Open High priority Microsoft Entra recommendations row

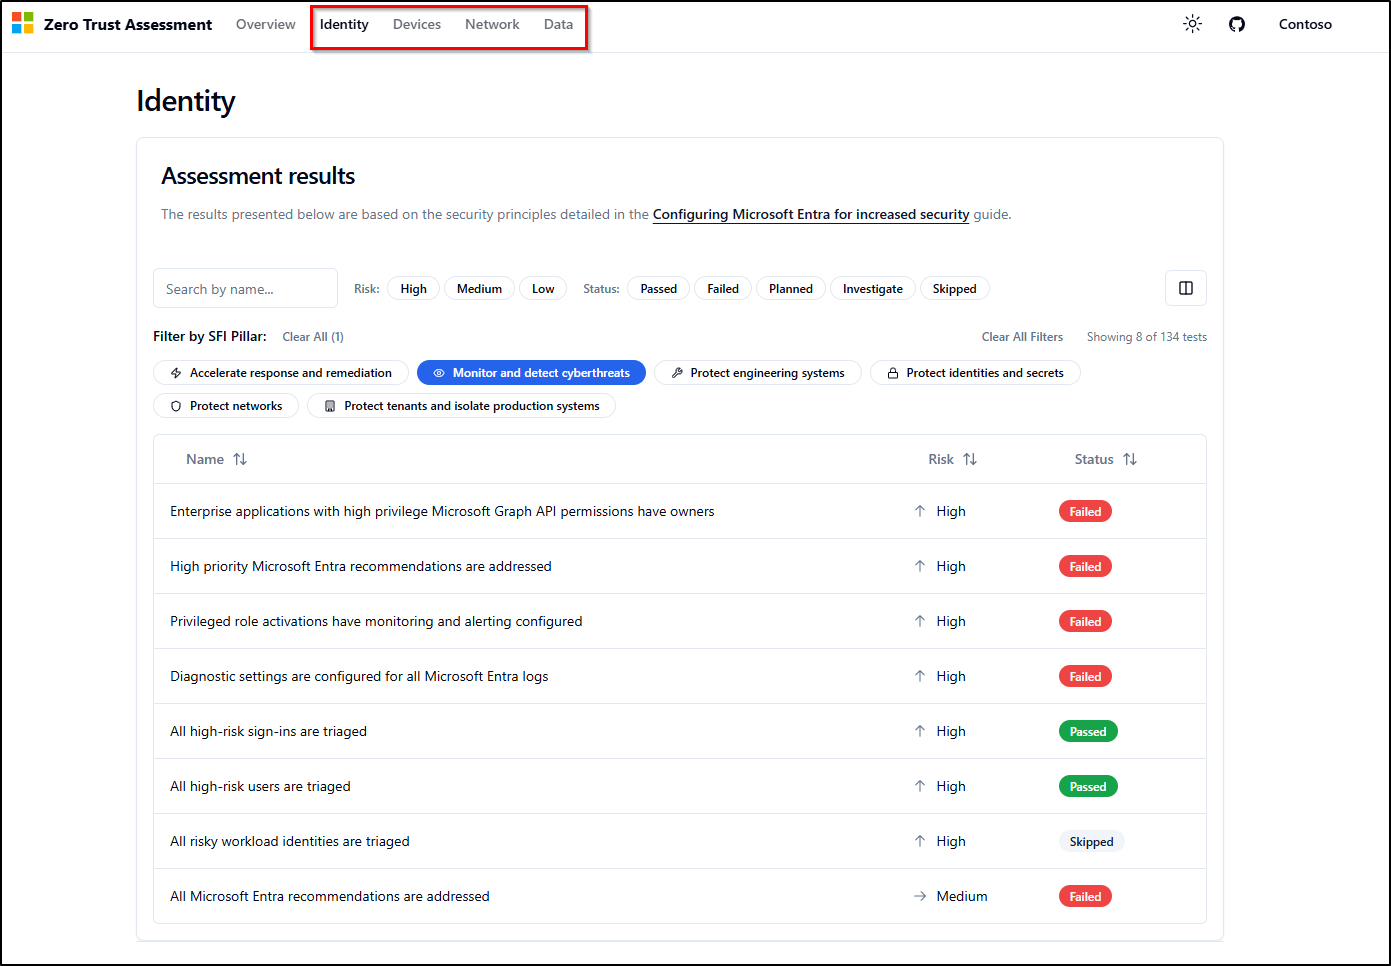pyautogui.click(x=680, y=566)
